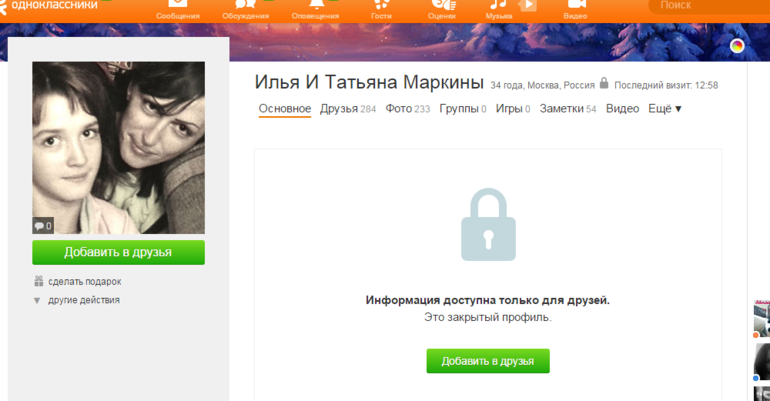Switch to the Фото tab
Viewport: 770px width, 401px height.
(x=408, y=108)
